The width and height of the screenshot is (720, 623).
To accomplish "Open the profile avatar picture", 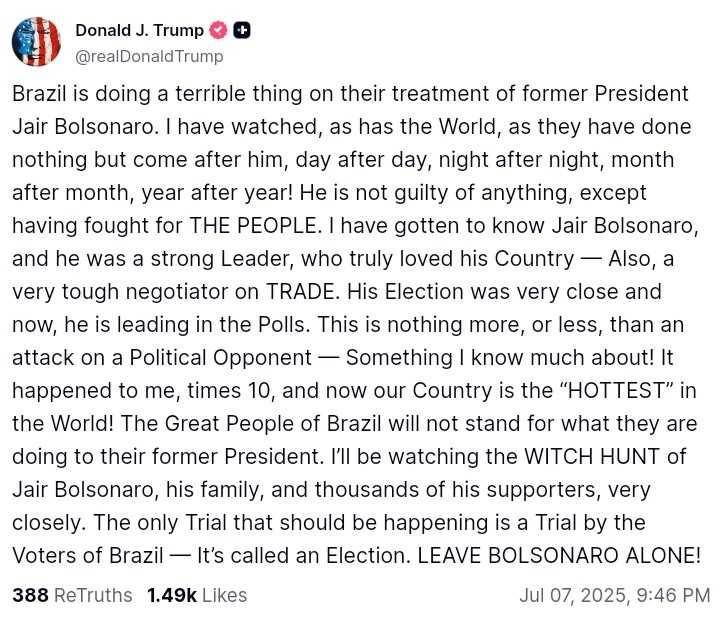I will pyautogui.click(x=36, y=42).
